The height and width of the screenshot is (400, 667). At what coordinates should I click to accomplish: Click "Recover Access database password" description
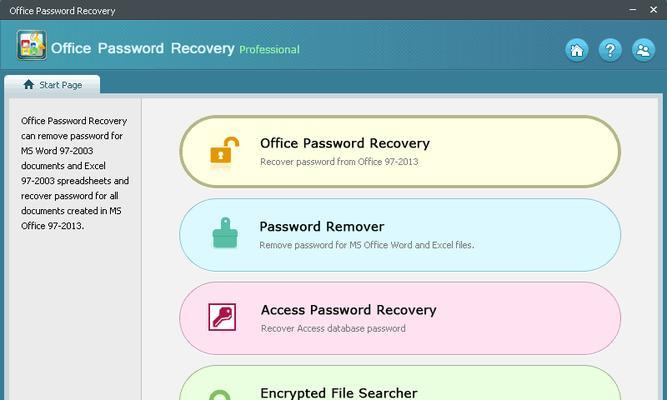coord(333,329)
